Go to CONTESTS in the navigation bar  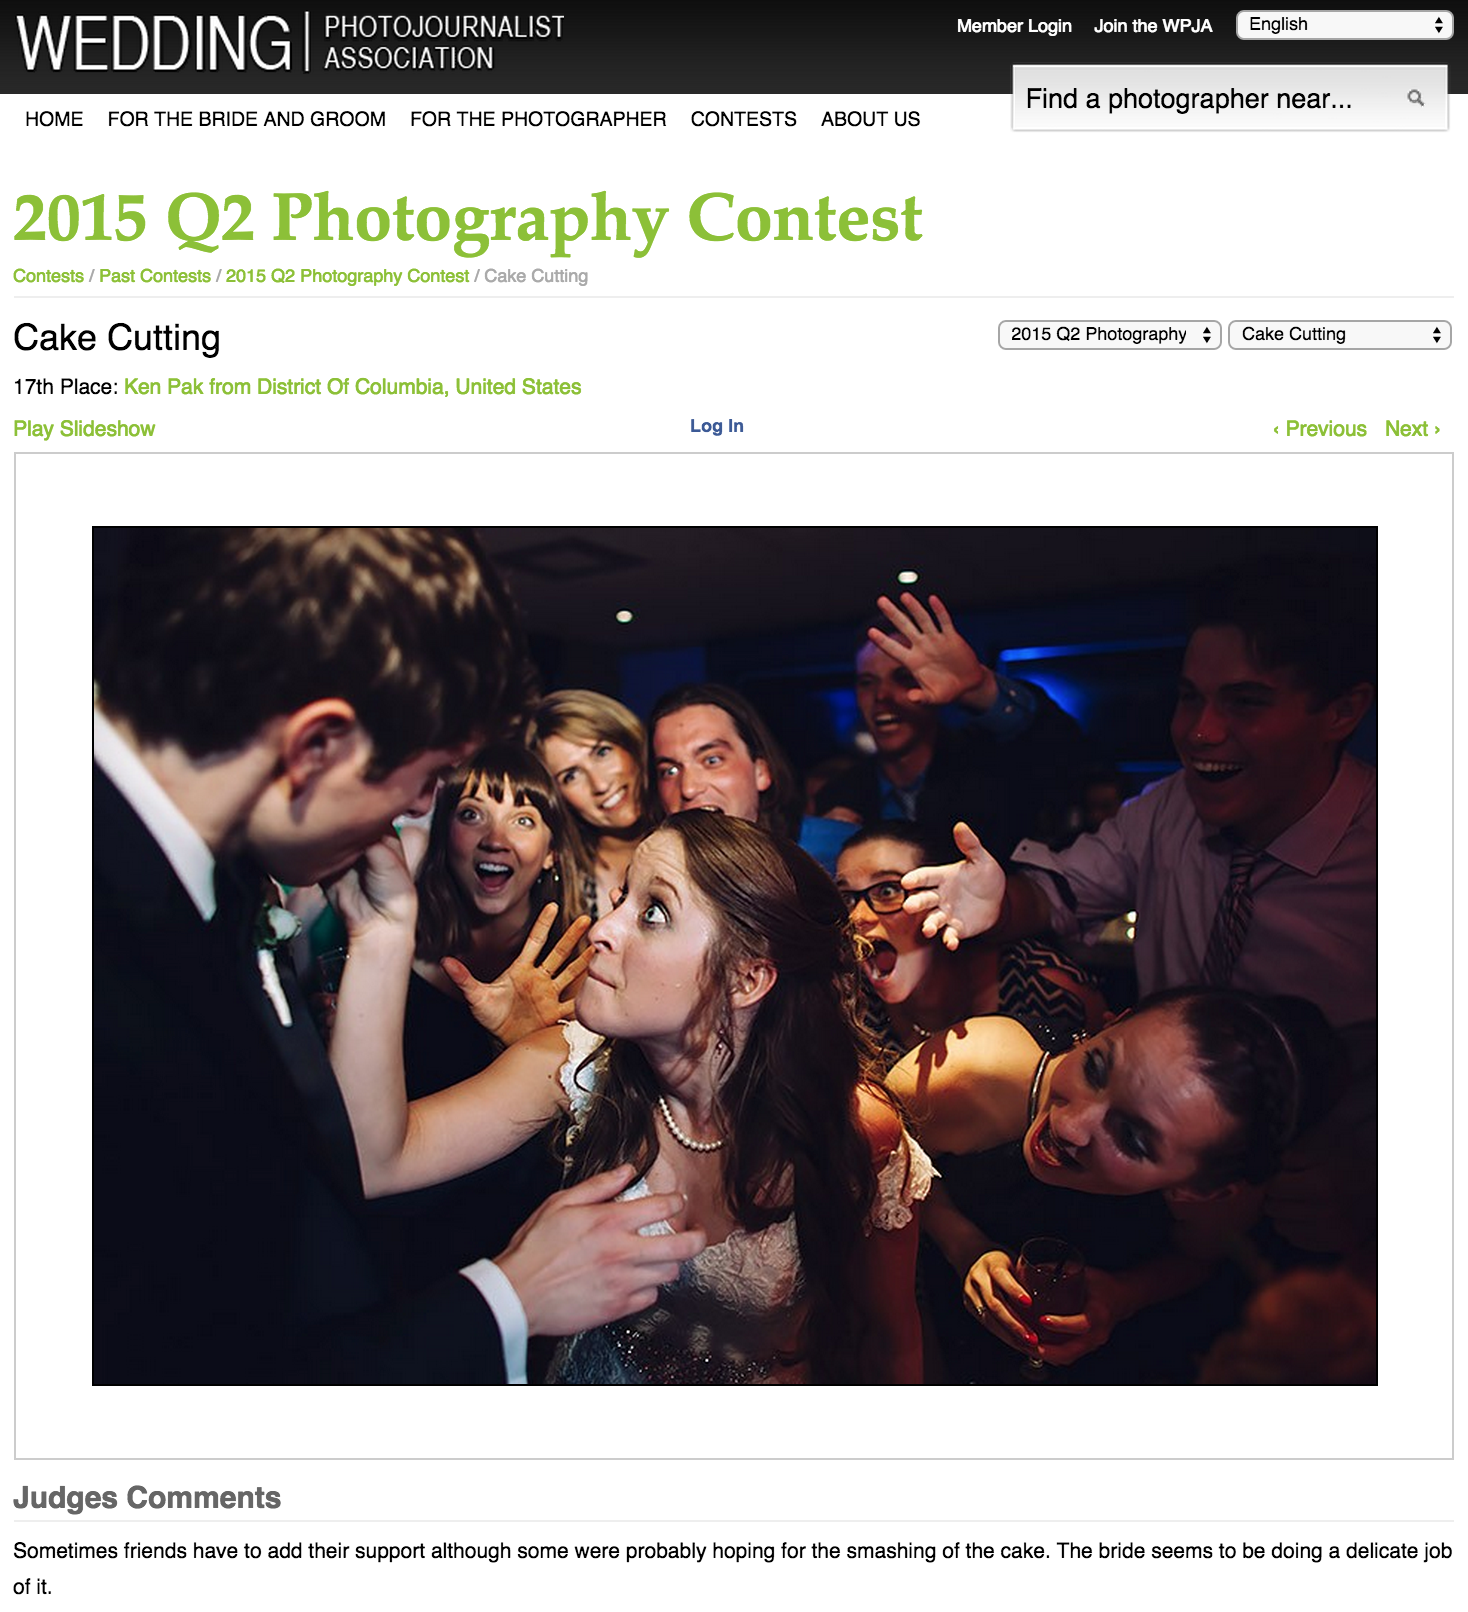click(x=744, y=119)
